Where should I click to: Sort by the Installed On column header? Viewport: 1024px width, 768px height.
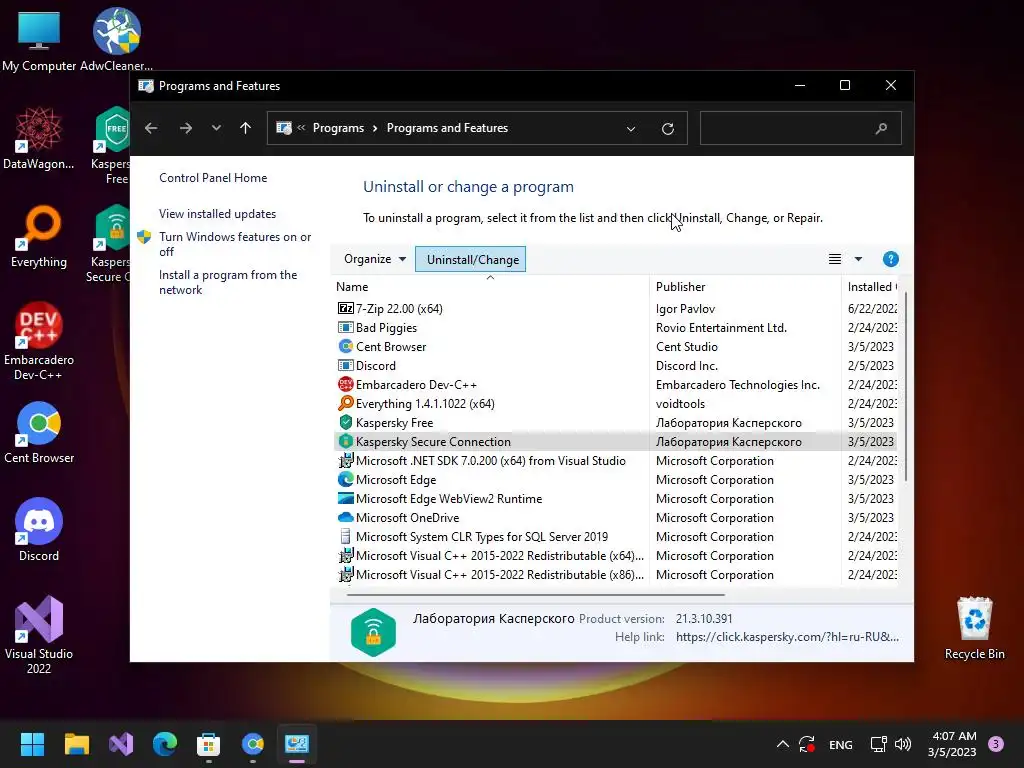[872, 287]
